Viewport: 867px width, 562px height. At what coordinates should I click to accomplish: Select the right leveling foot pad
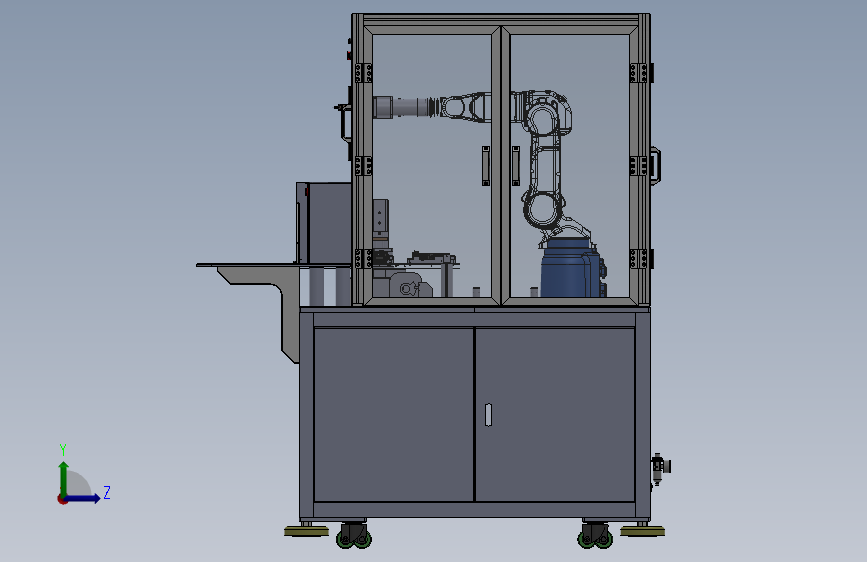pyautogui.click(x=643, y=532)
